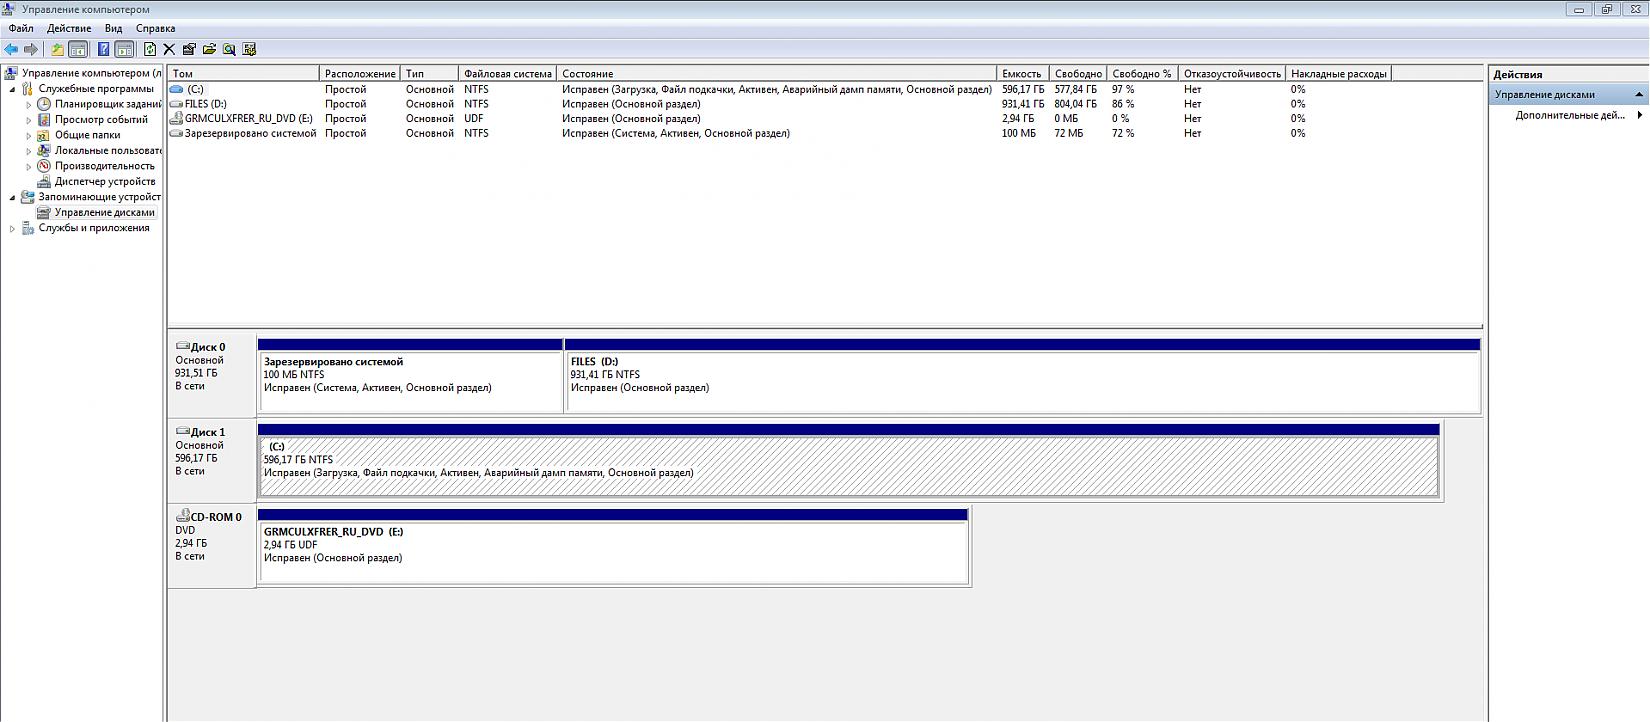Open Help via the blue question-mark icon
Viewport: 1650px width, 722px height.
click(103, 49)
